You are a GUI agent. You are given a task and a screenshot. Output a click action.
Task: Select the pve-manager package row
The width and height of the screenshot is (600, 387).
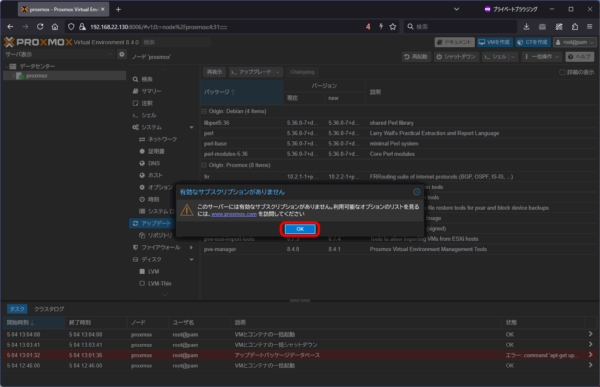pos(399,249)
